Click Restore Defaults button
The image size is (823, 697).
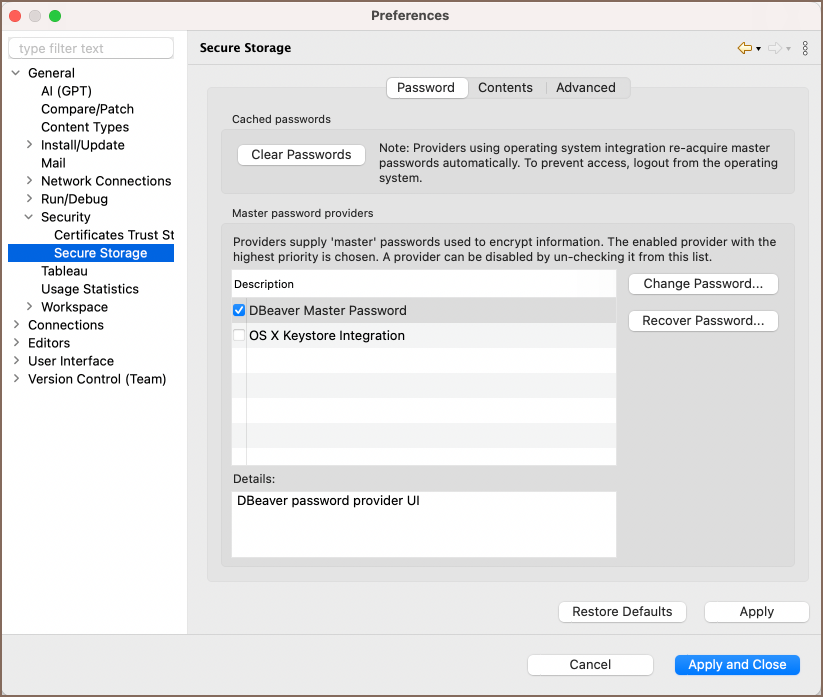(x=622, y=612)
